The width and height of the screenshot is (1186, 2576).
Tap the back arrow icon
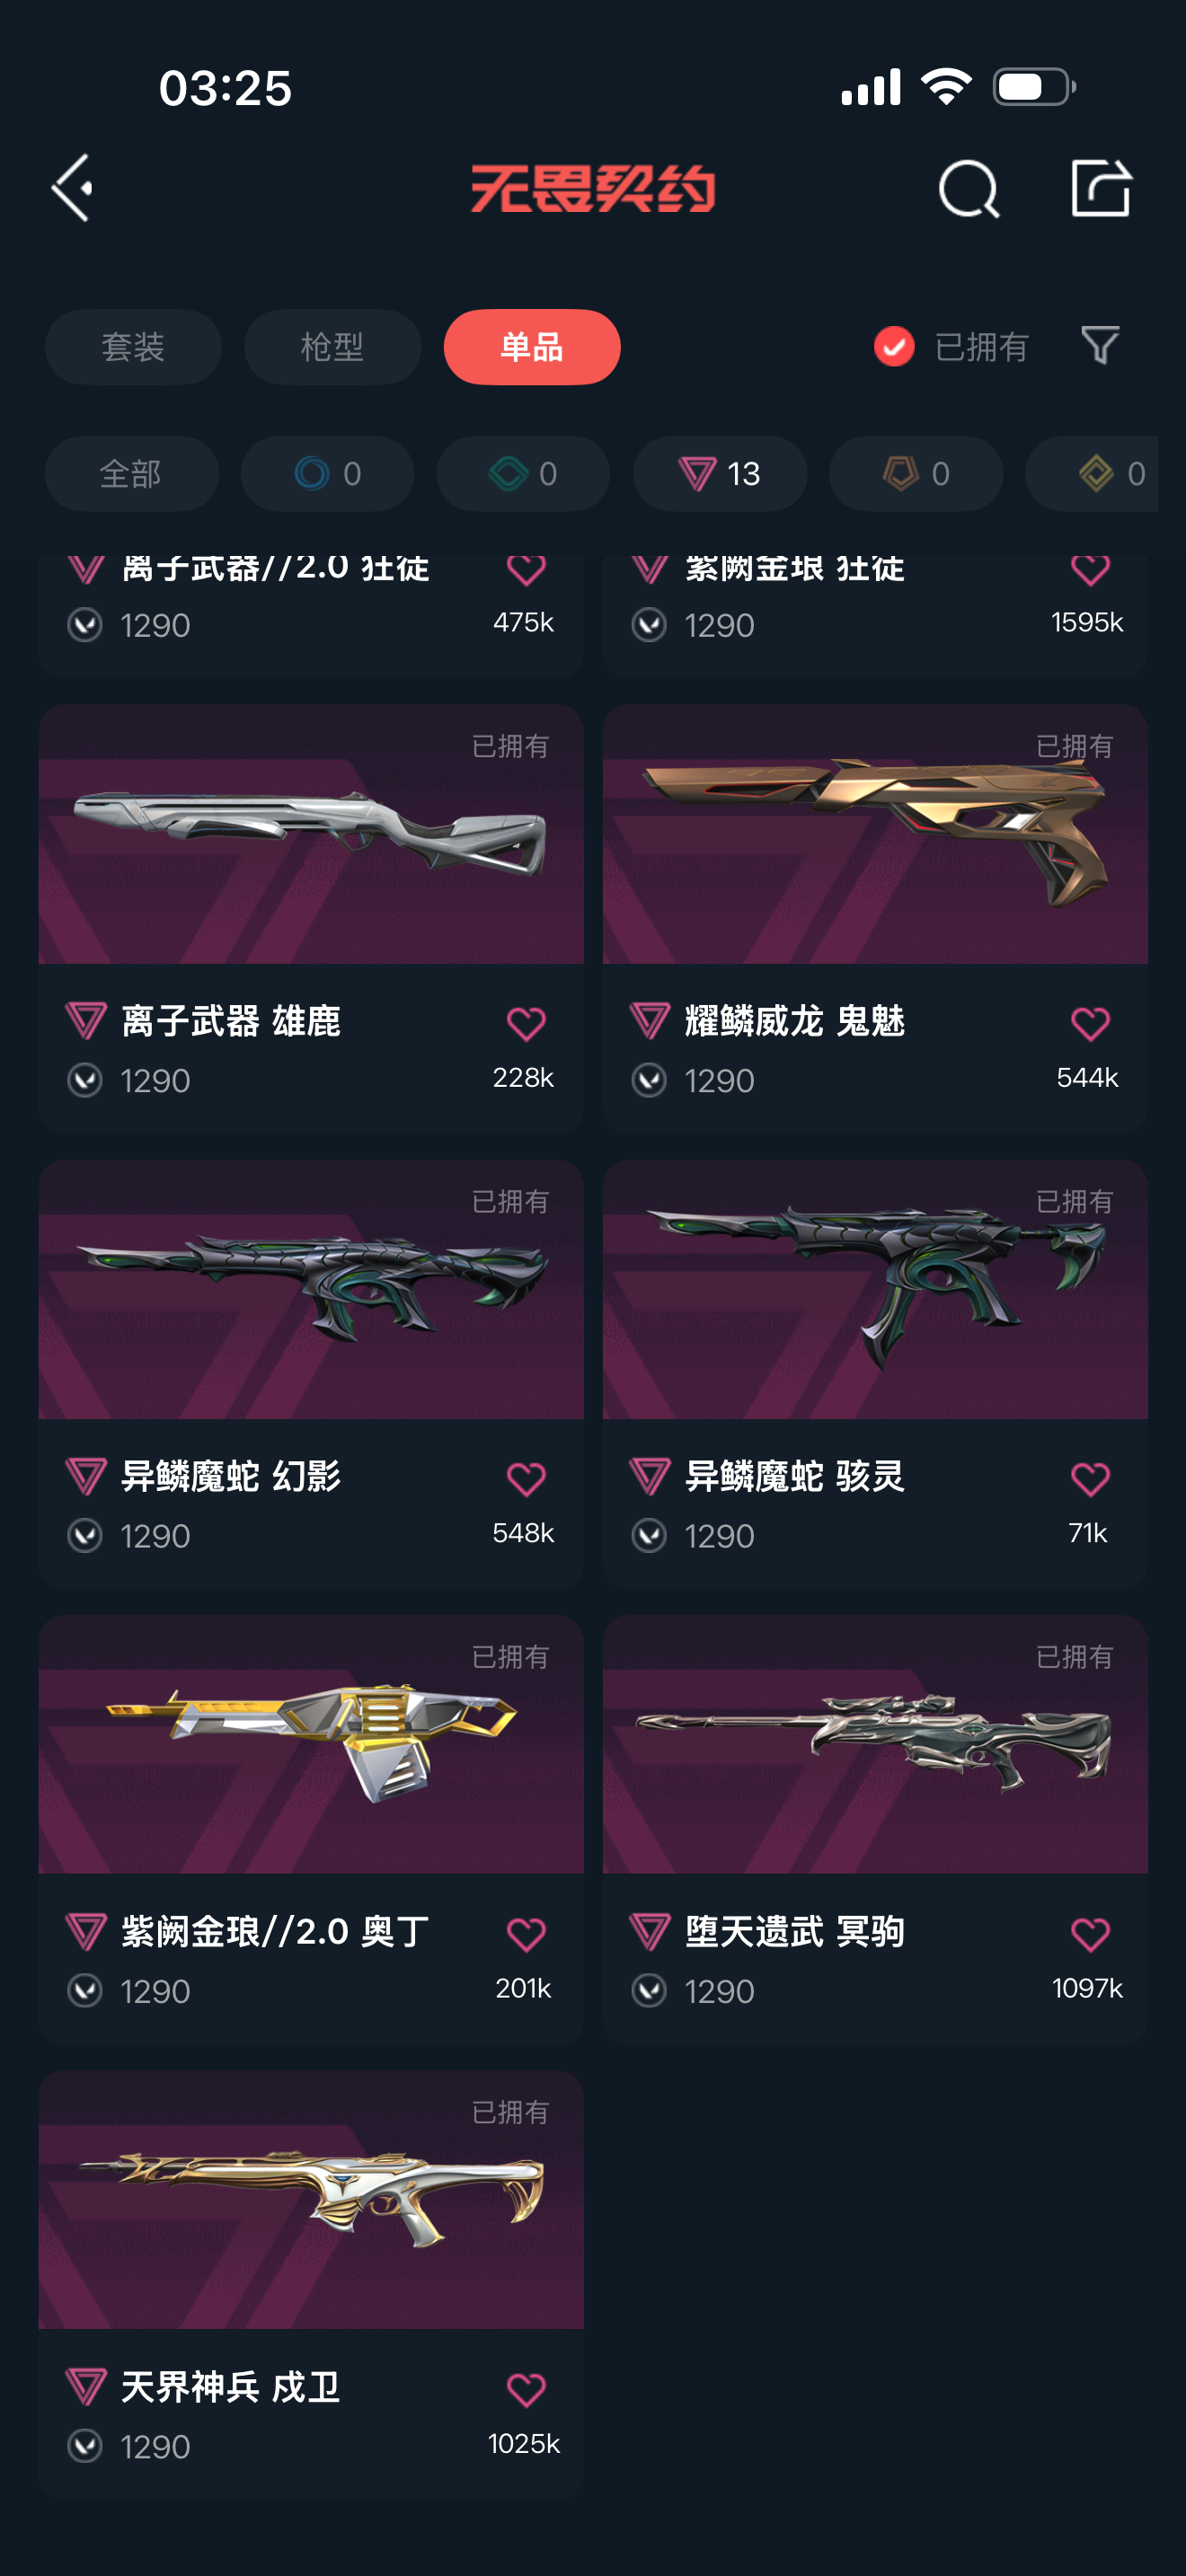point(72,188)
